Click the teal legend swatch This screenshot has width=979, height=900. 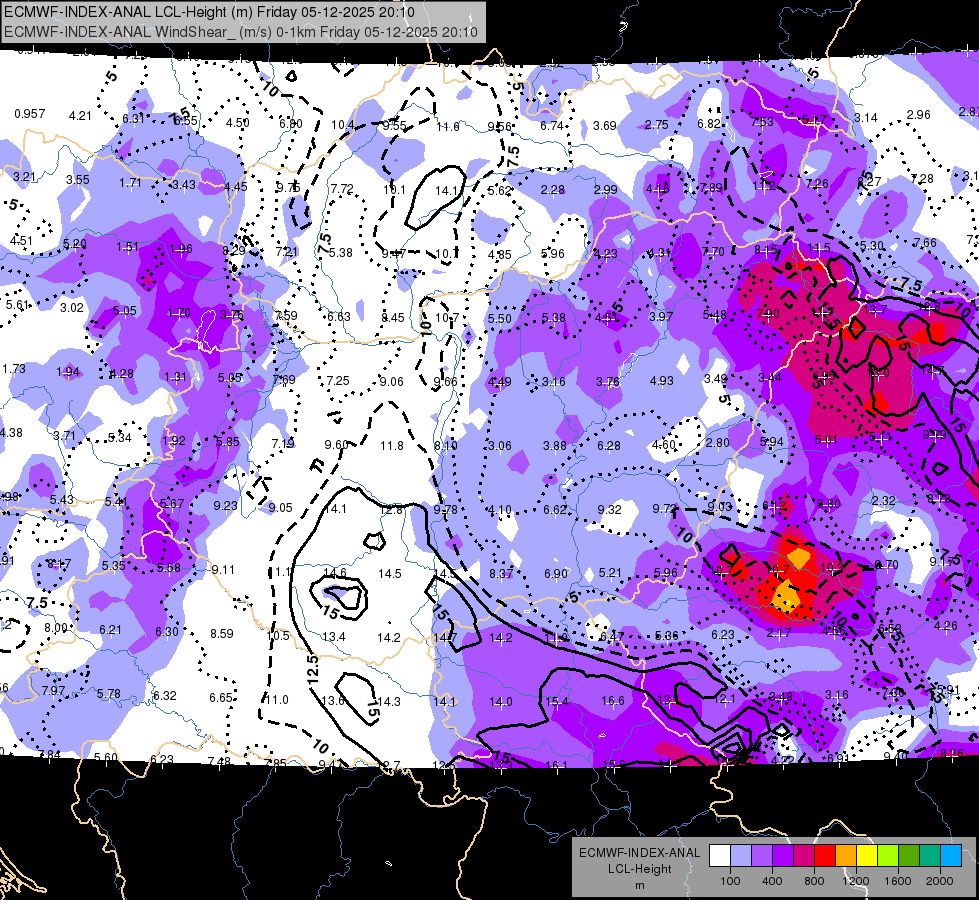930,856
